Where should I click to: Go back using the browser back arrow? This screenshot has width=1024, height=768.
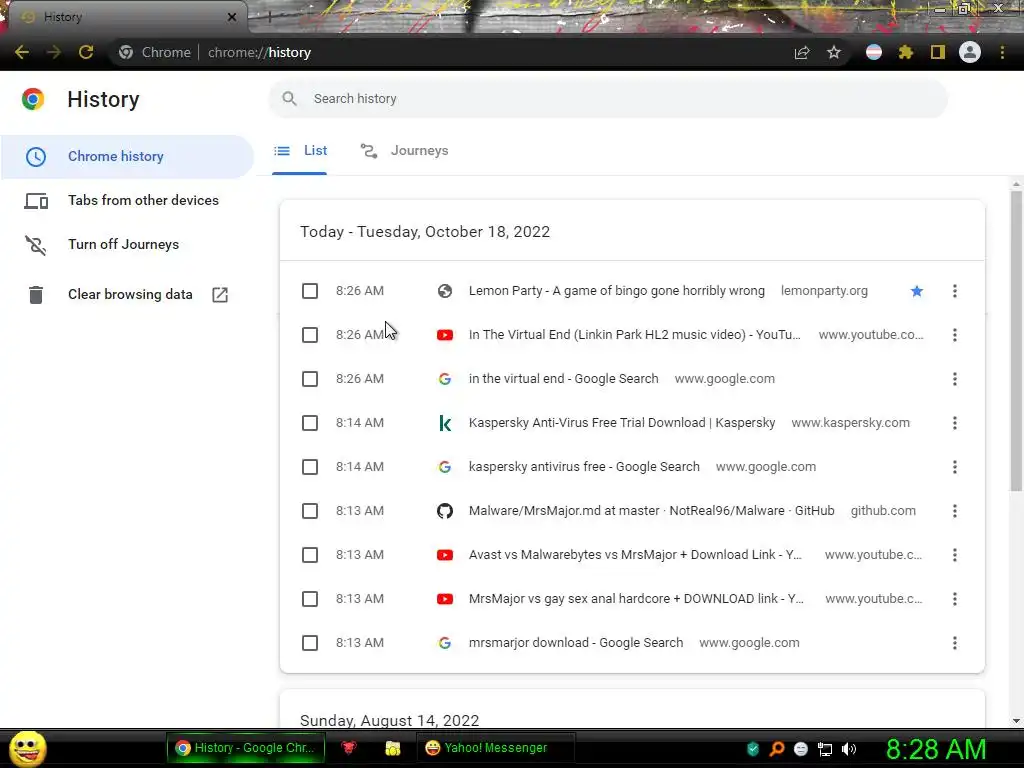coord(22,52)
